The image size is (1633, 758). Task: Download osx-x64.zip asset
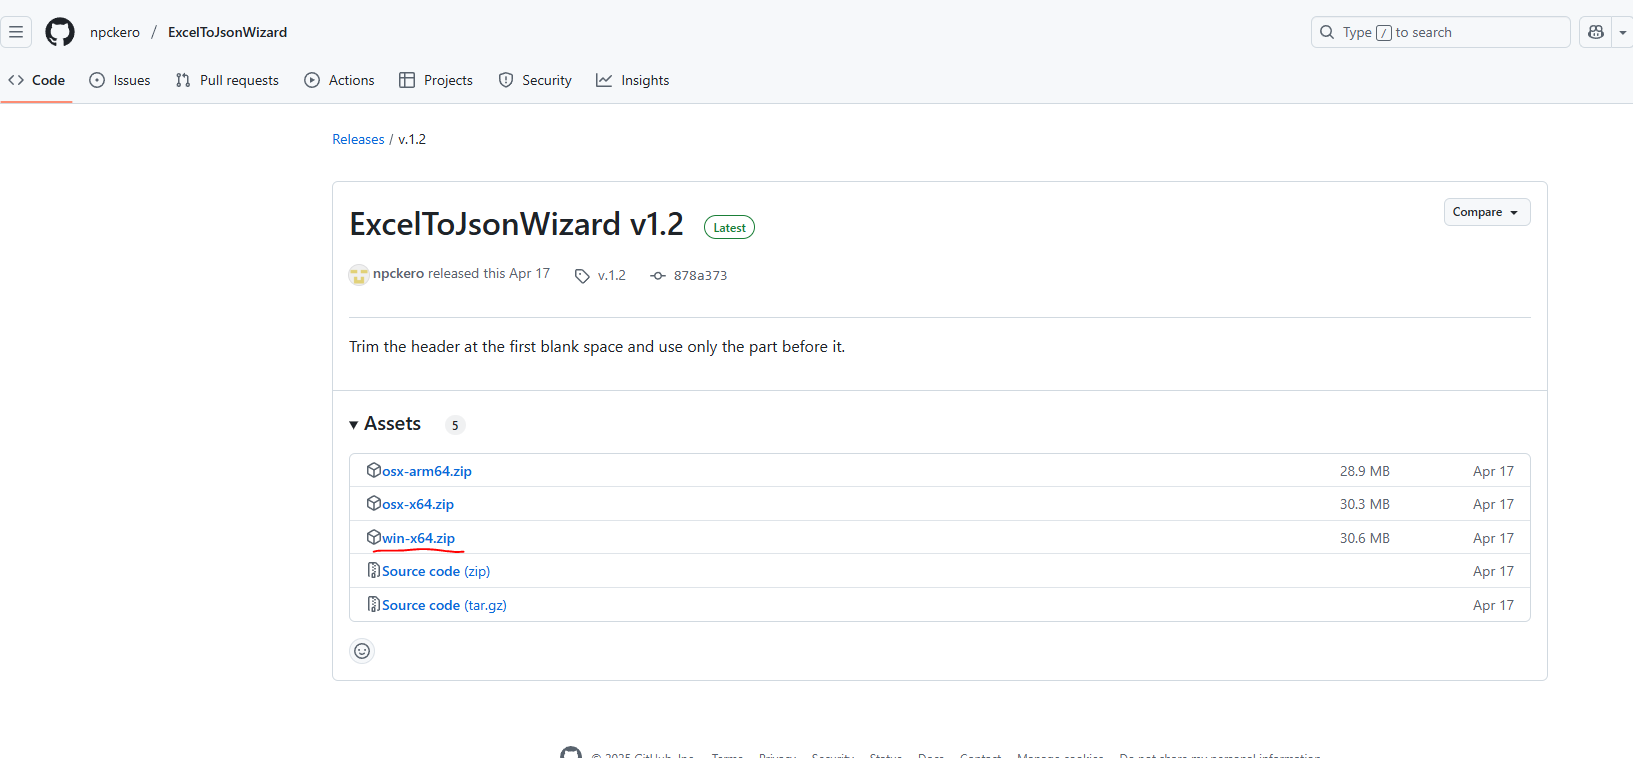418,504
